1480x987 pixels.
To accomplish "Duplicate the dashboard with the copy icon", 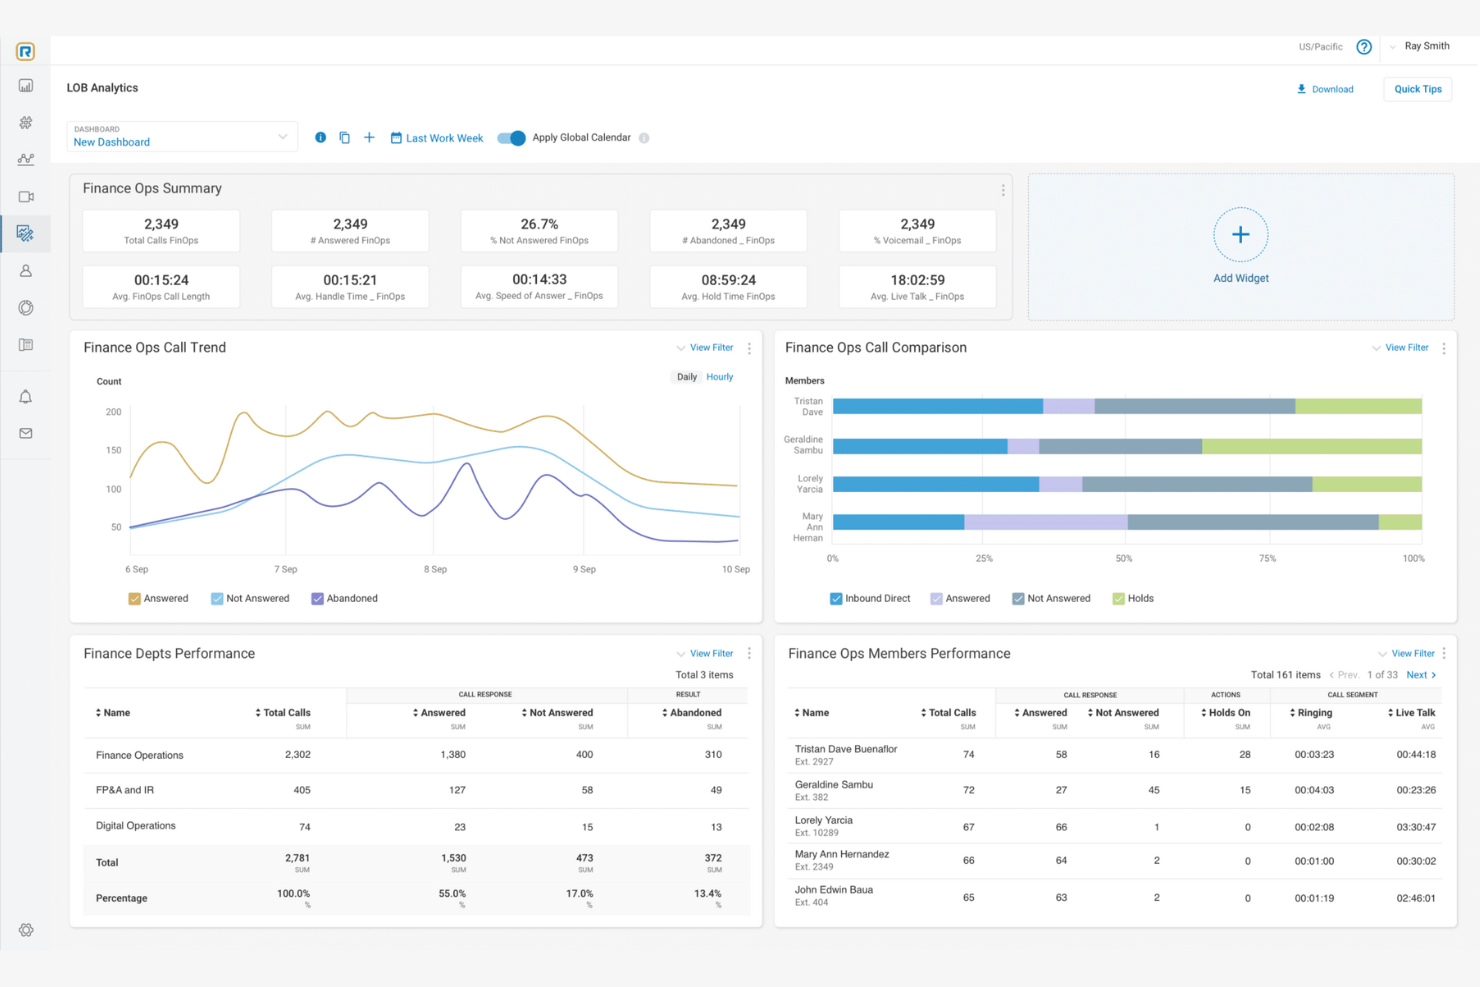I will [345, 138].
